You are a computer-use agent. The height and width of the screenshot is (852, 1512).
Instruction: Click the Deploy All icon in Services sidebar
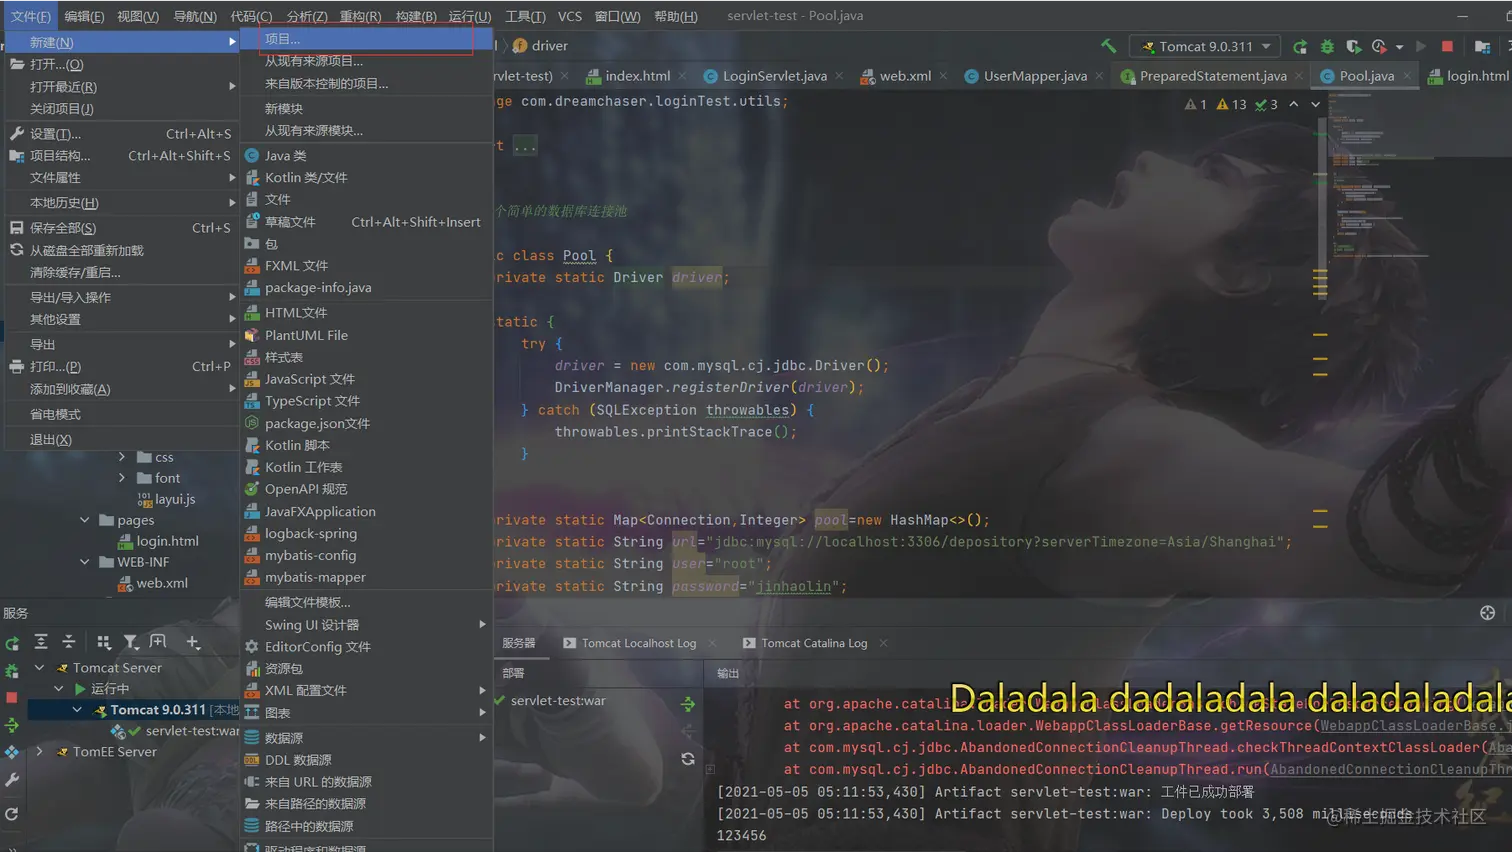pyautogui.click(x=12, y=724)
